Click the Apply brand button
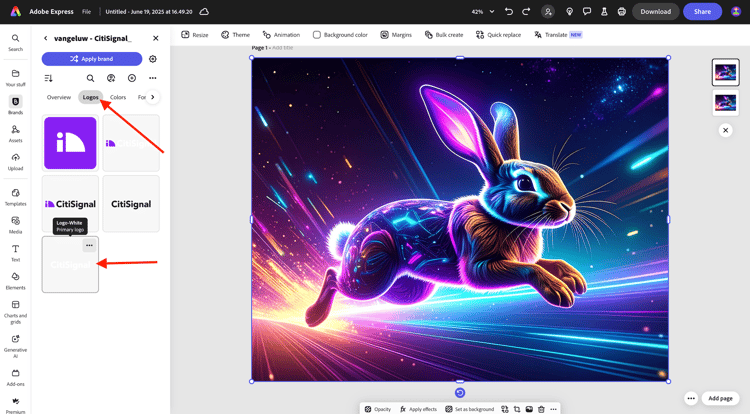The width and height of the screenshot is (750, 414). coord(91,59)
